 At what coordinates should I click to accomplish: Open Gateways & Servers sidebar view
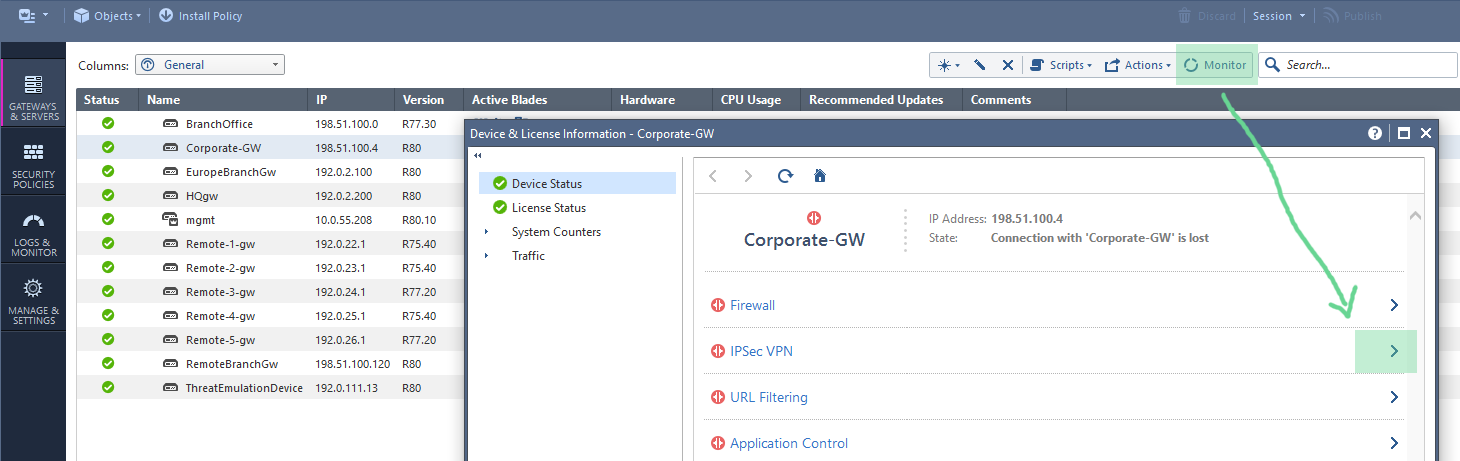click(34, 97)
